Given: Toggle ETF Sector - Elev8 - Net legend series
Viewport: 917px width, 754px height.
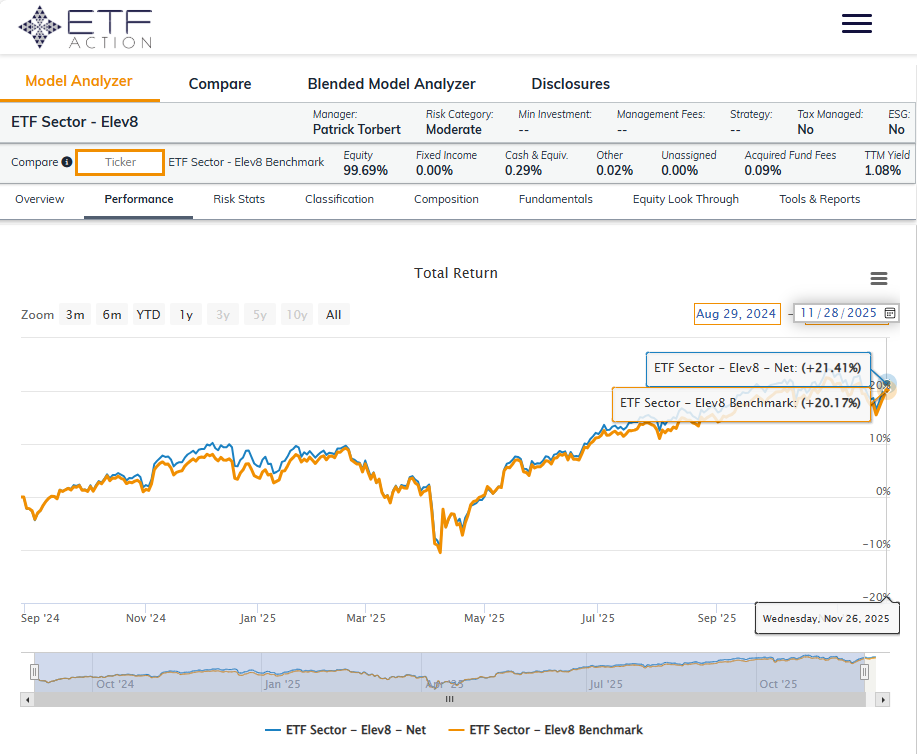Looking at the screenshot, I should coord(345,730).
